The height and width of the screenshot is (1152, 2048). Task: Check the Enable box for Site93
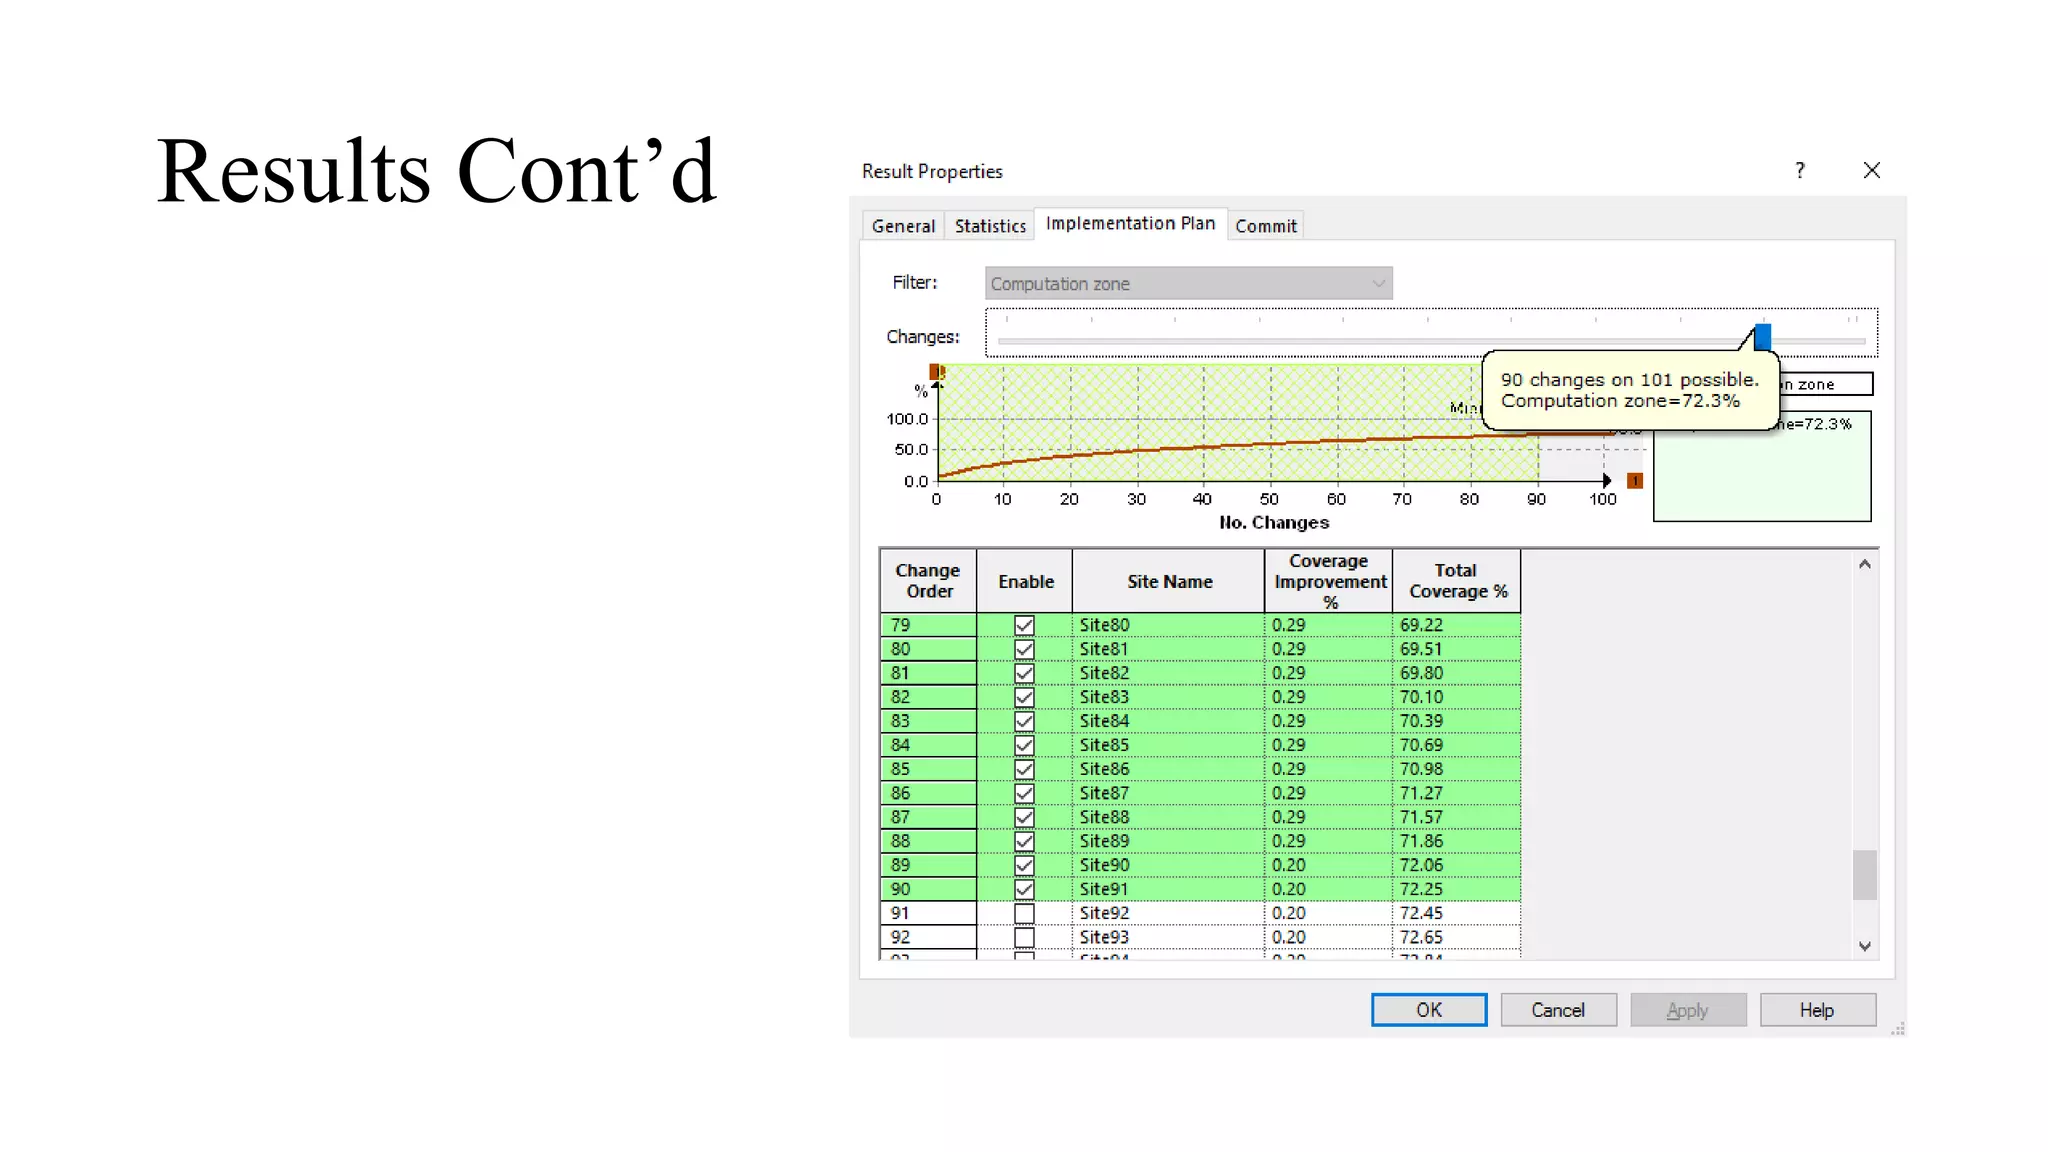point(1024,937)
